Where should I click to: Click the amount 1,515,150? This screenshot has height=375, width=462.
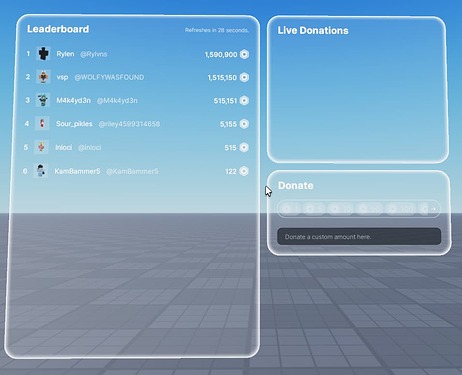point(222,78)
